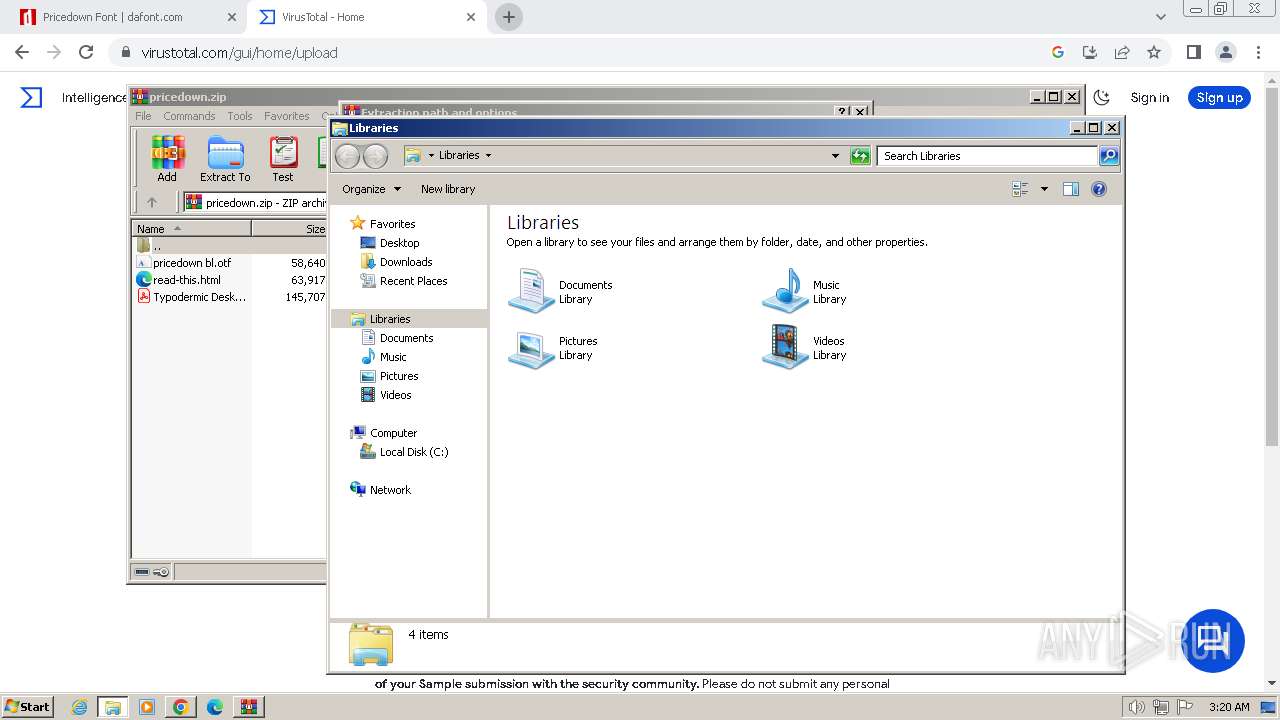Bookmark this page with the star icon
This screenshot has width=1280, height=720.
1154,53
